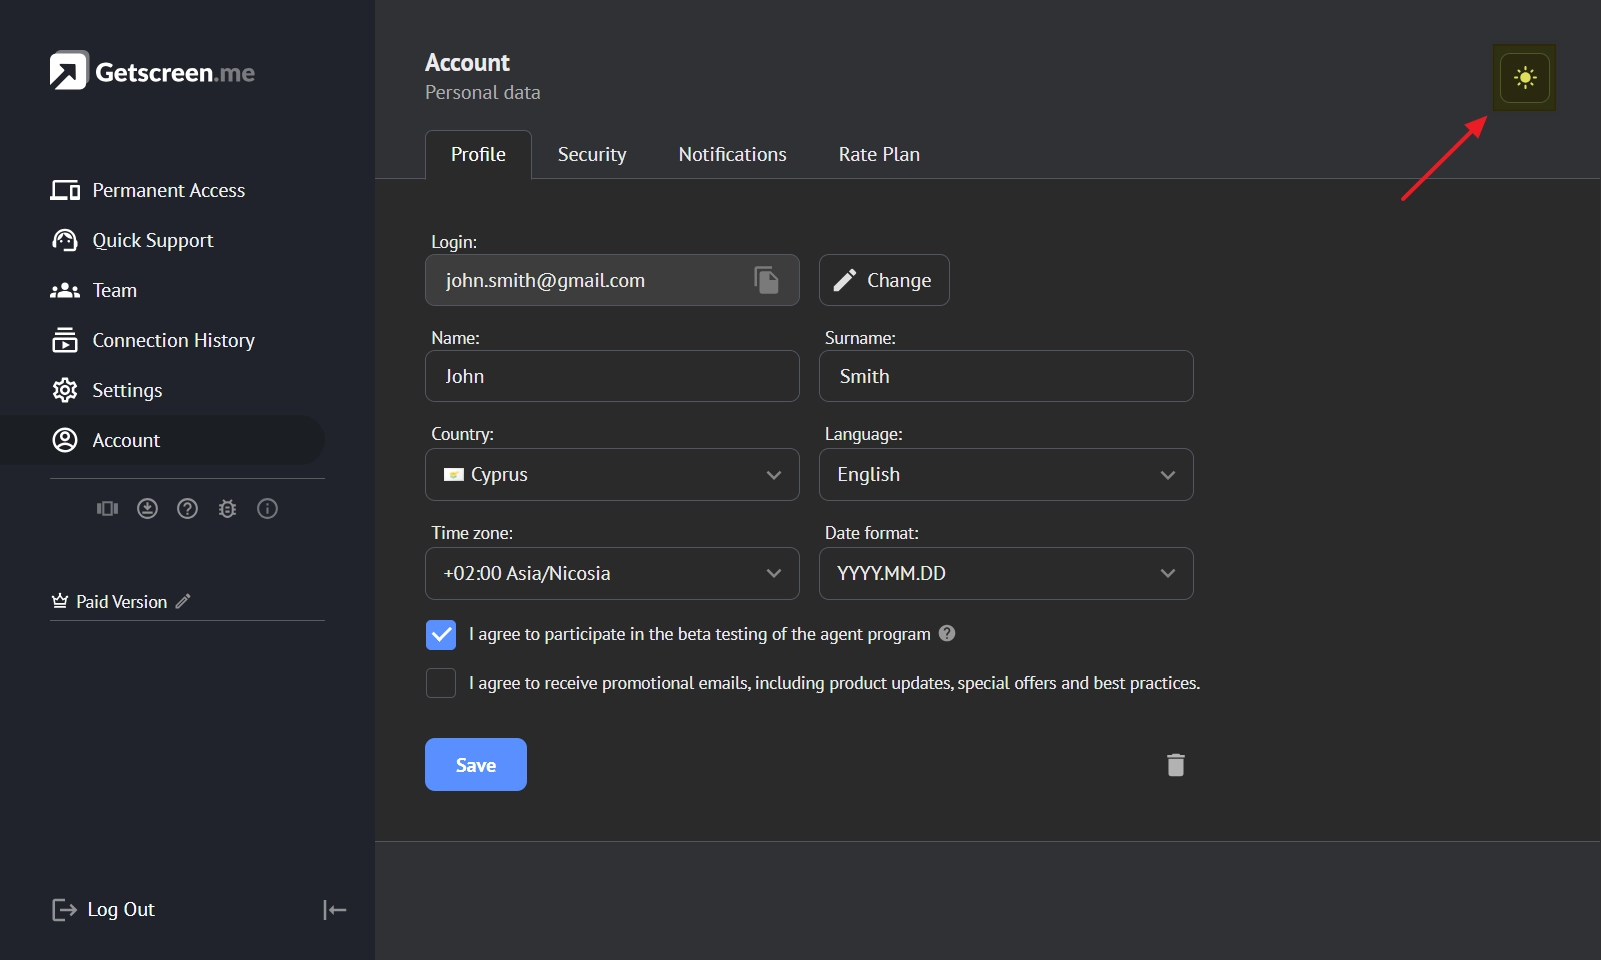This screenshot has width=1601, height=960.
Task: Click into the Surname input field
Action: point(1005,377)
